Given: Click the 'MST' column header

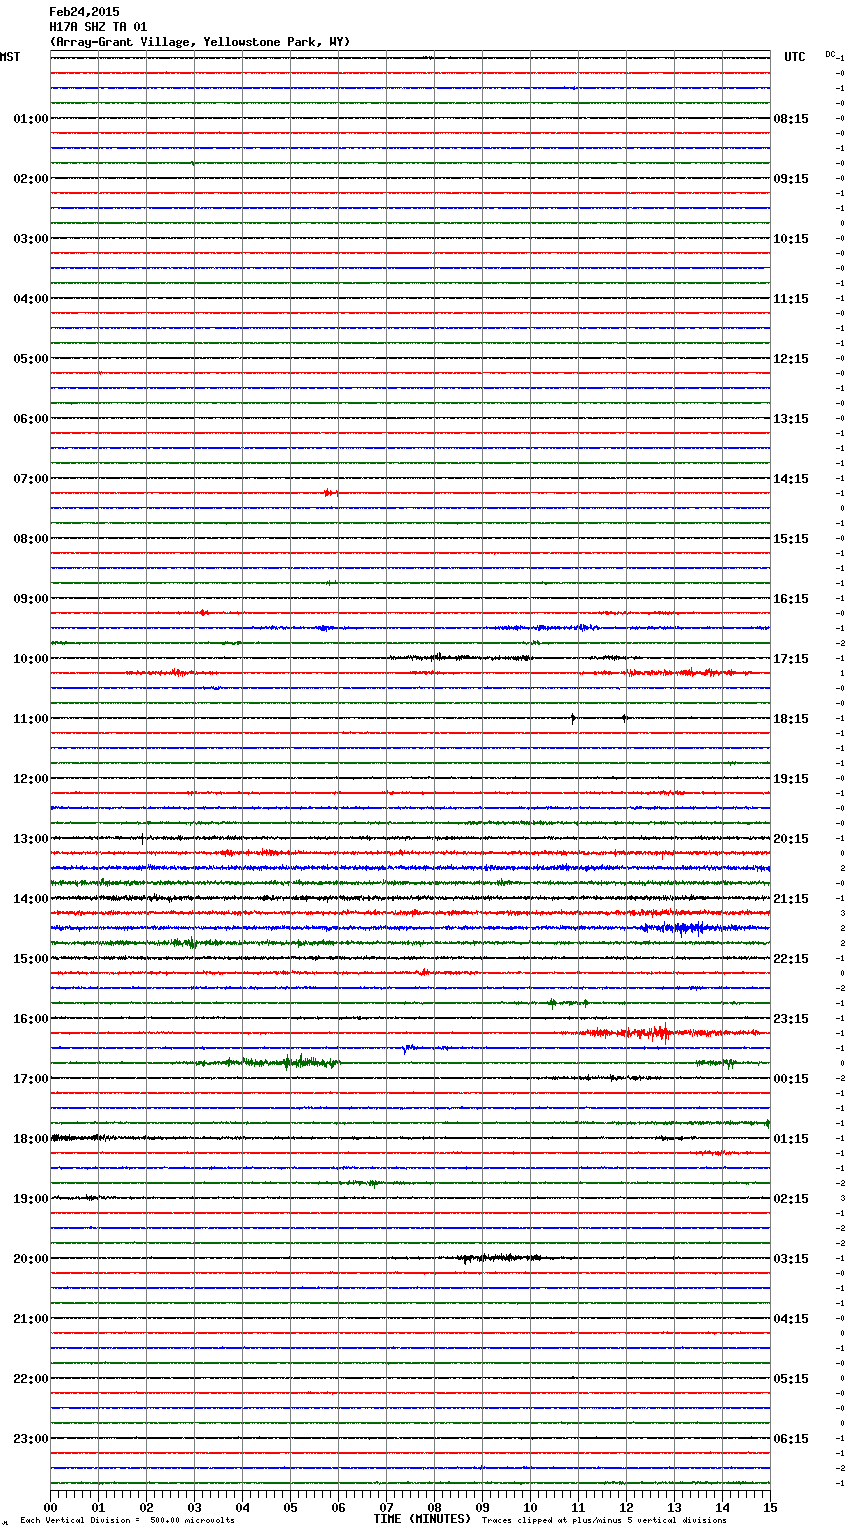Looking at the screenshot, I should [10, 57].
